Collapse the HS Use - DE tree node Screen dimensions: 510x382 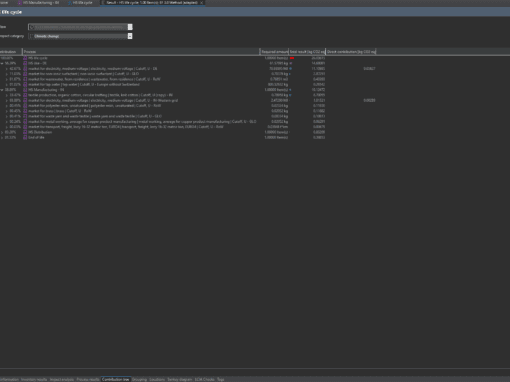coord(2,63)
